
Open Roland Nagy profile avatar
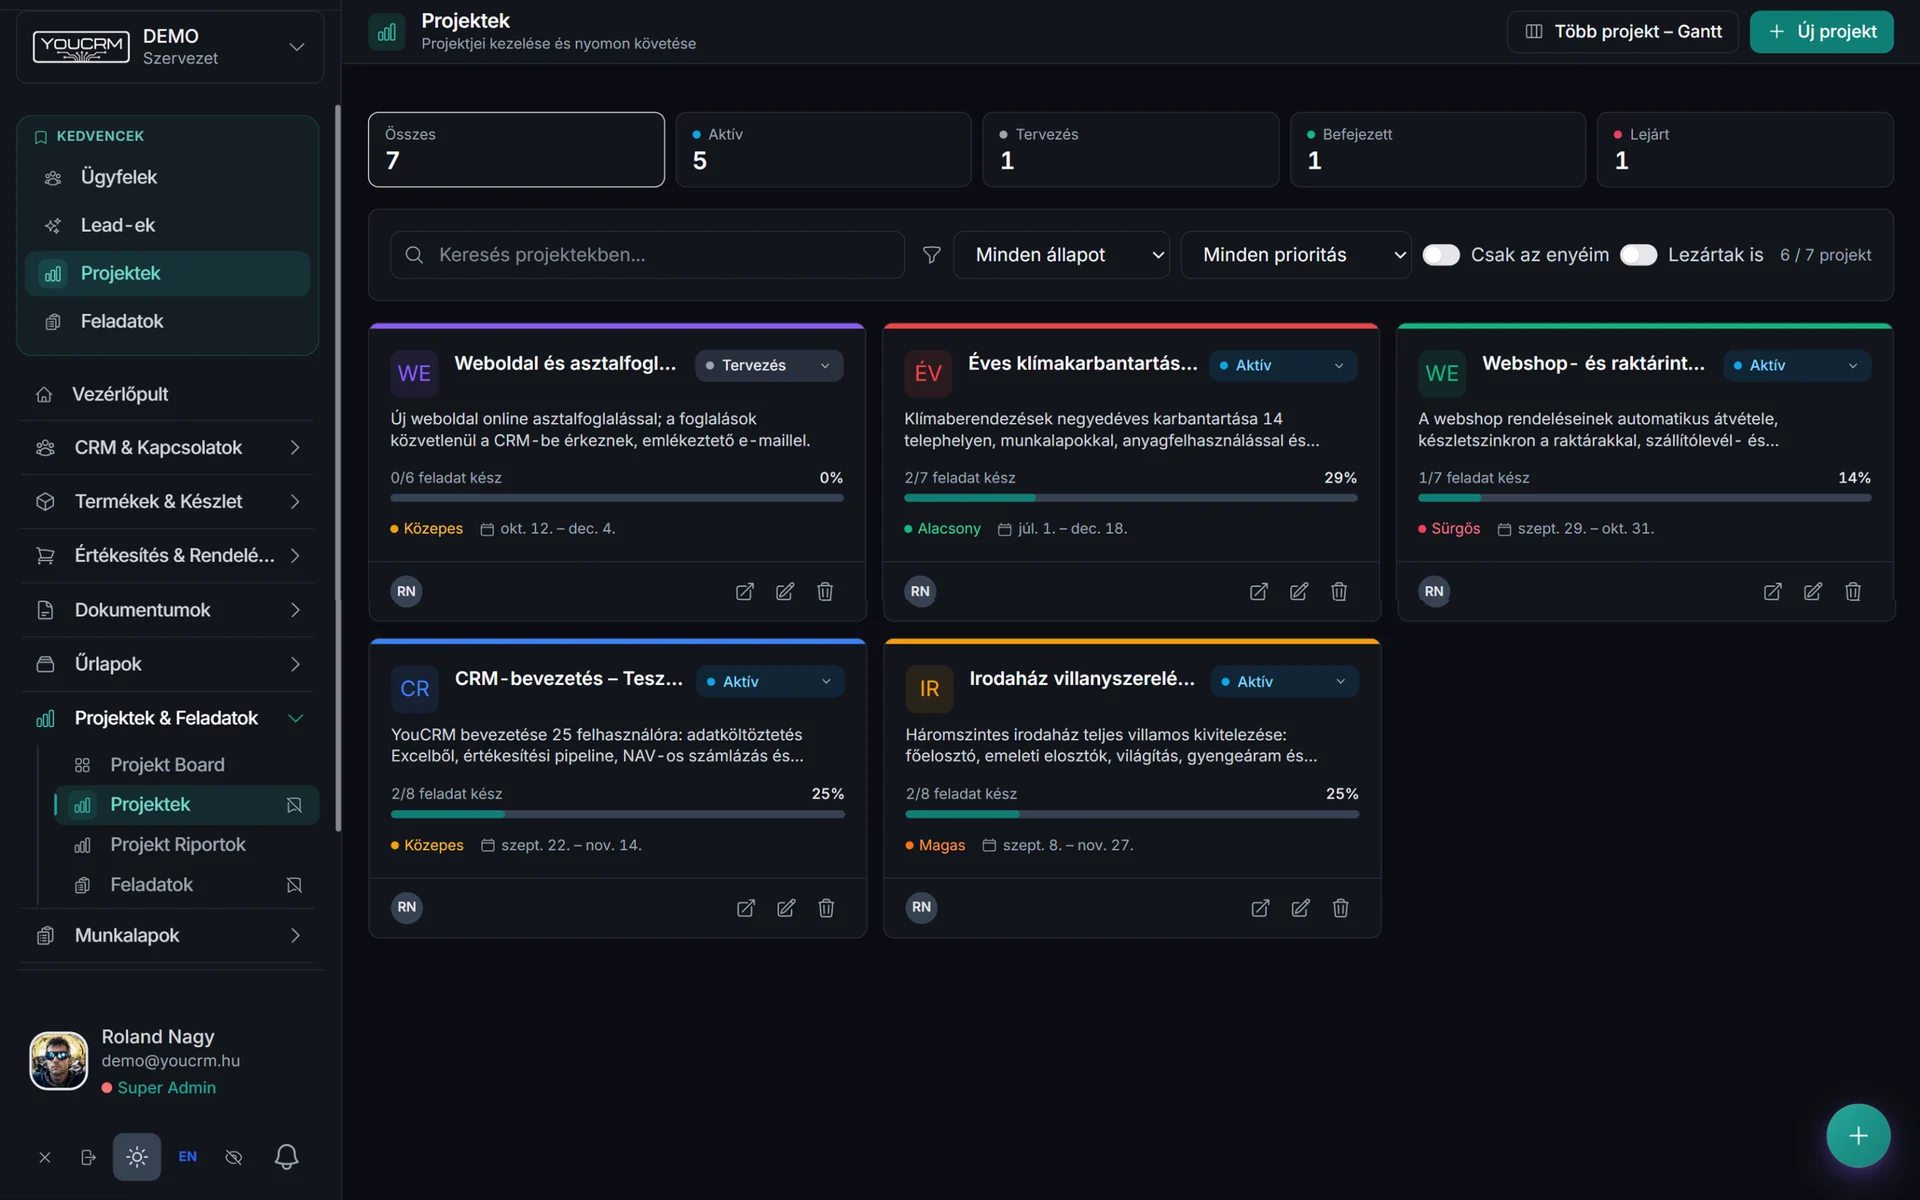point(58,1061)
